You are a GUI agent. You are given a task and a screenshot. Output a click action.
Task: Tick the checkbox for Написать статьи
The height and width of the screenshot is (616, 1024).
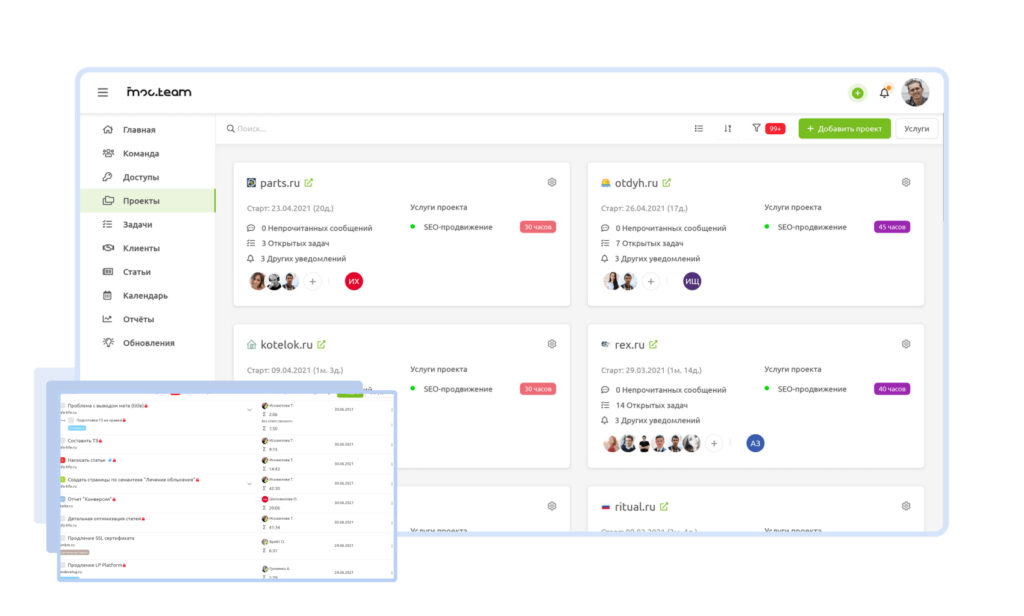point(62,460)
